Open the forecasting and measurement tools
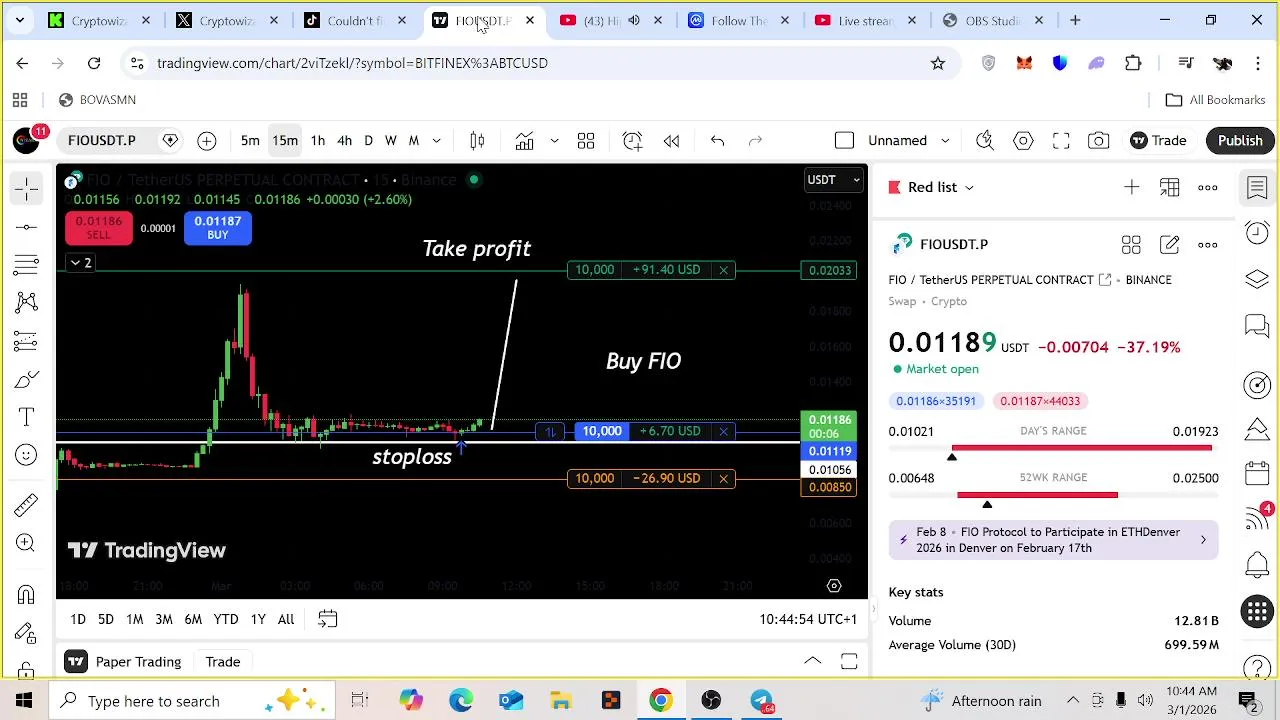This screenshot has height=720, width=1280. click(x=26, y=341)
